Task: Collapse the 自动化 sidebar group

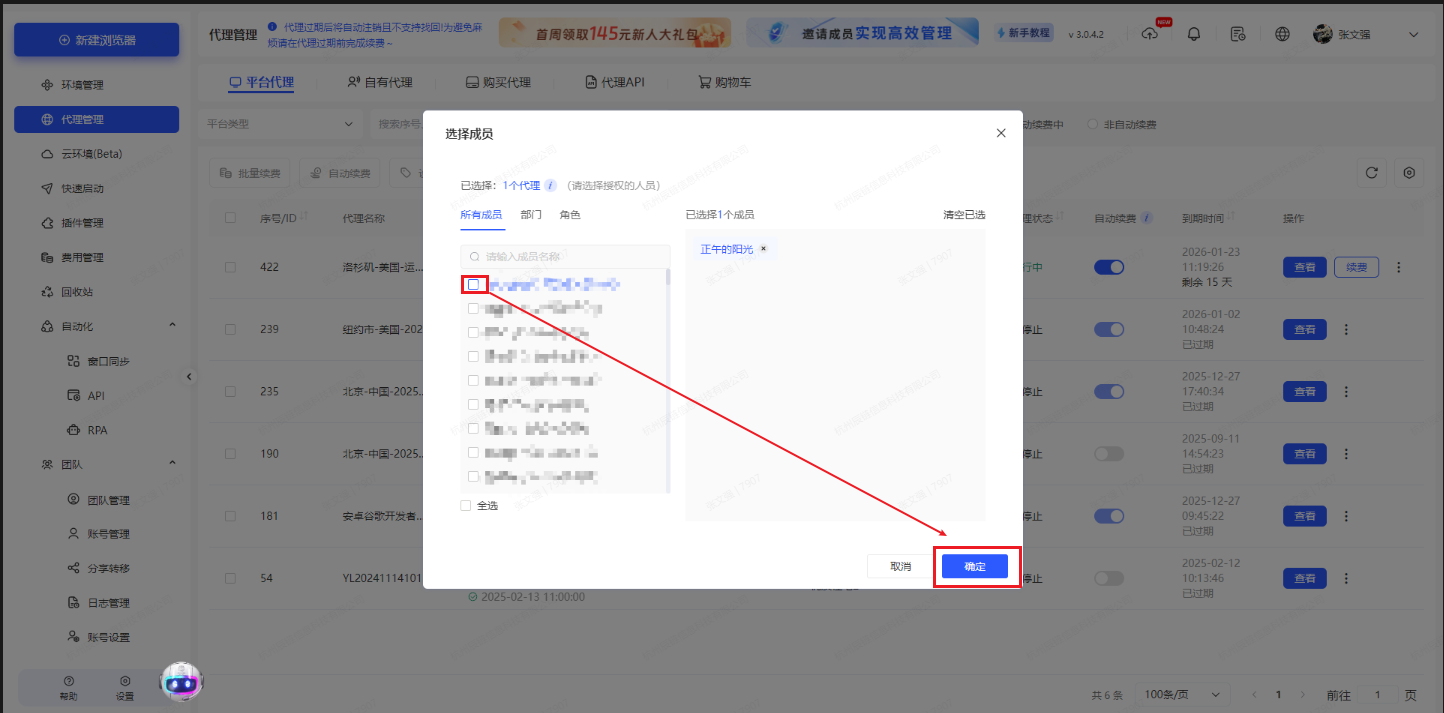Action: click(171, 324)
